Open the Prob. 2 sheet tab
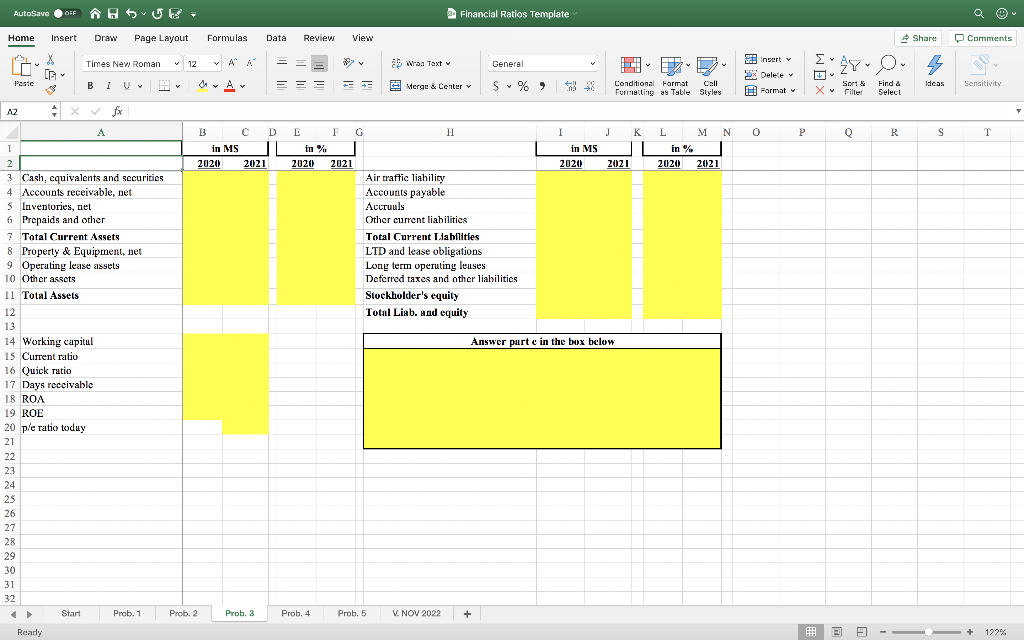 tap(183, 613)
